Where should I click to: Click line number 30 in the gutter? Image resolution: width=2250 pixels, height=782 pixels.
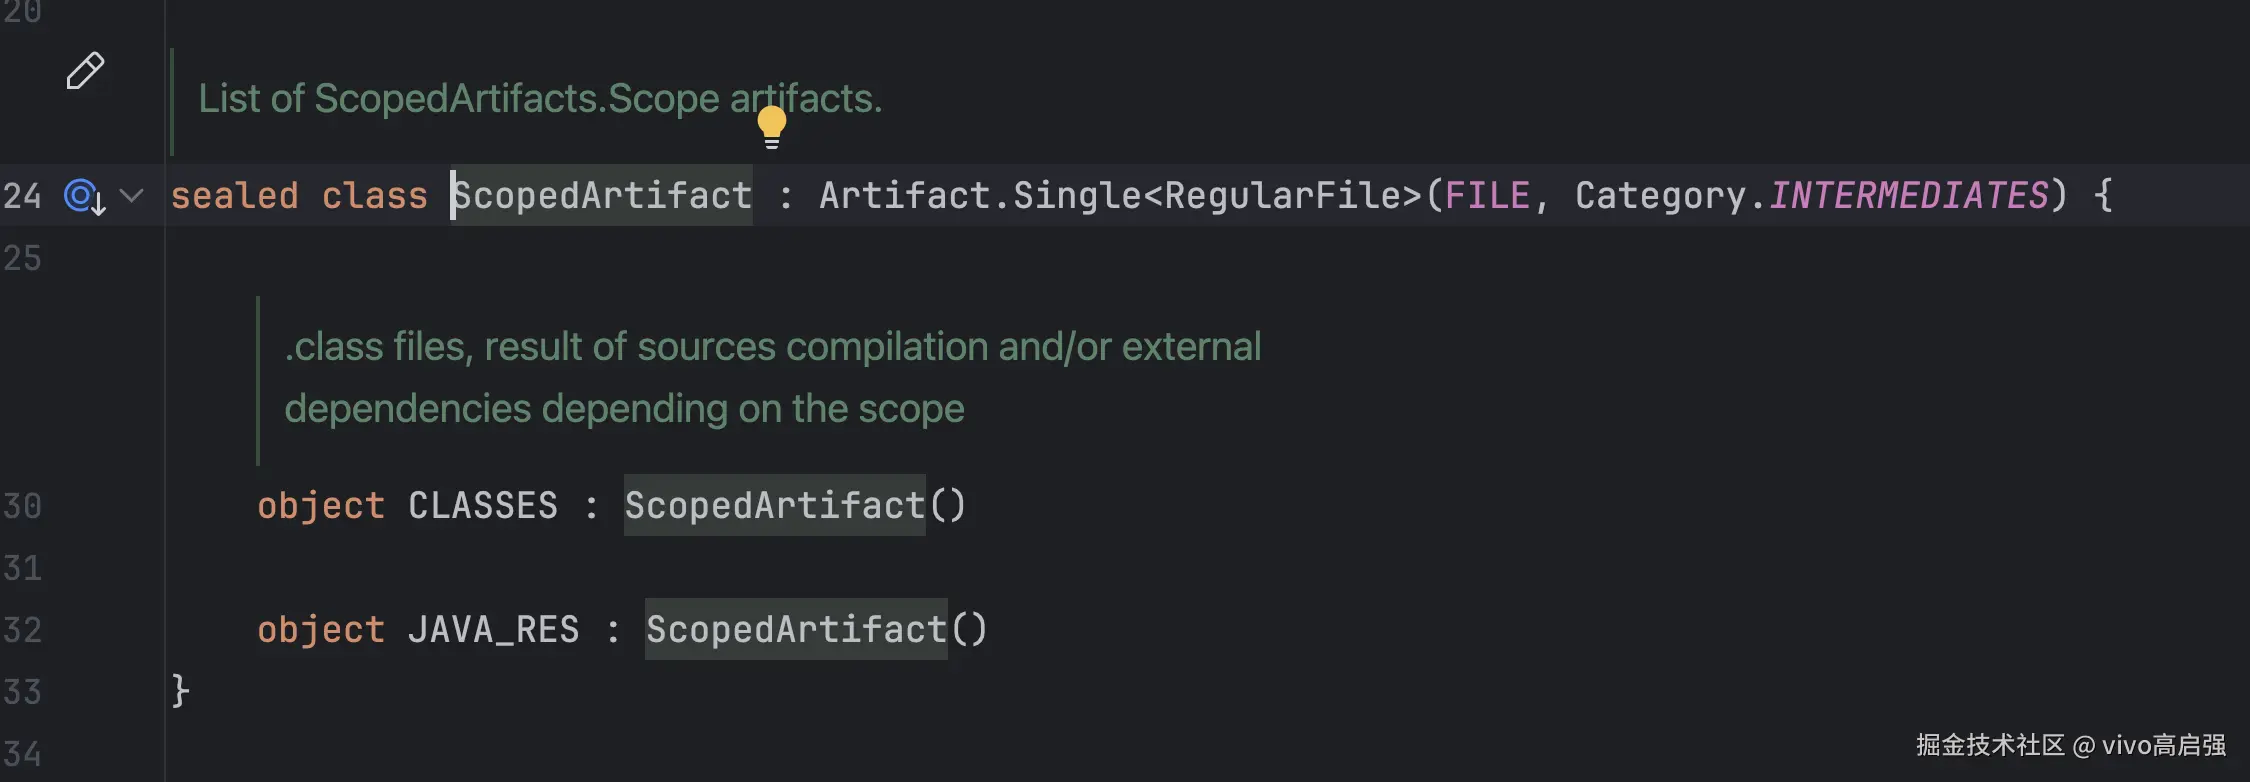(x=22, y=506)
